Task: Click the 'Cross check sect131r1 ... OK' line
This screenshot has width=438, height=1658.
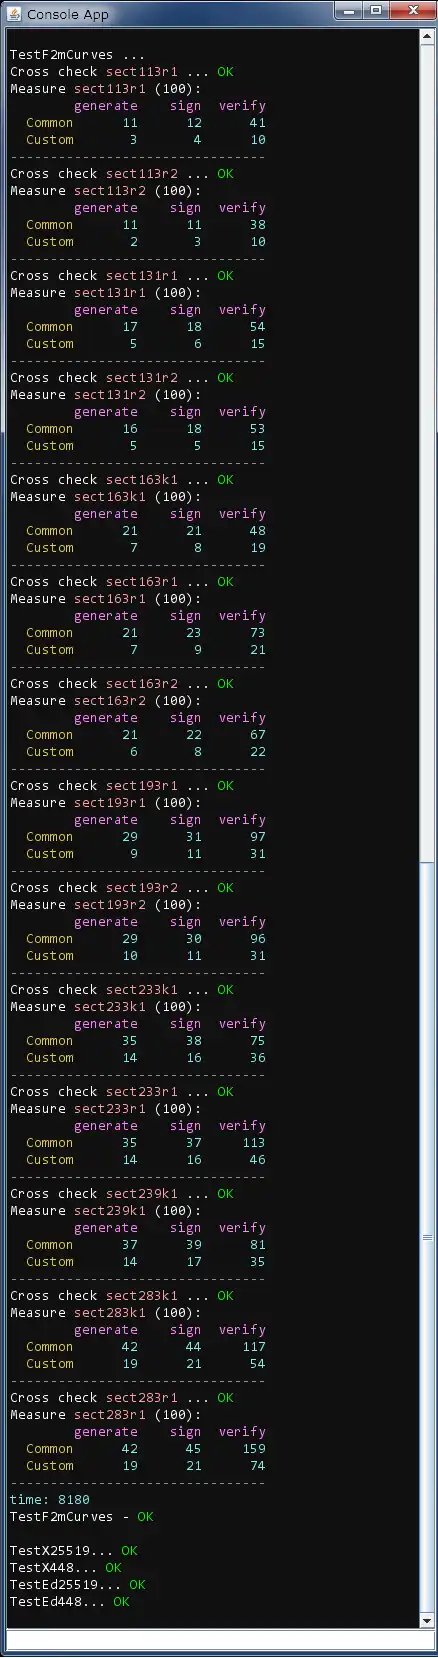Action: point(122,276)
